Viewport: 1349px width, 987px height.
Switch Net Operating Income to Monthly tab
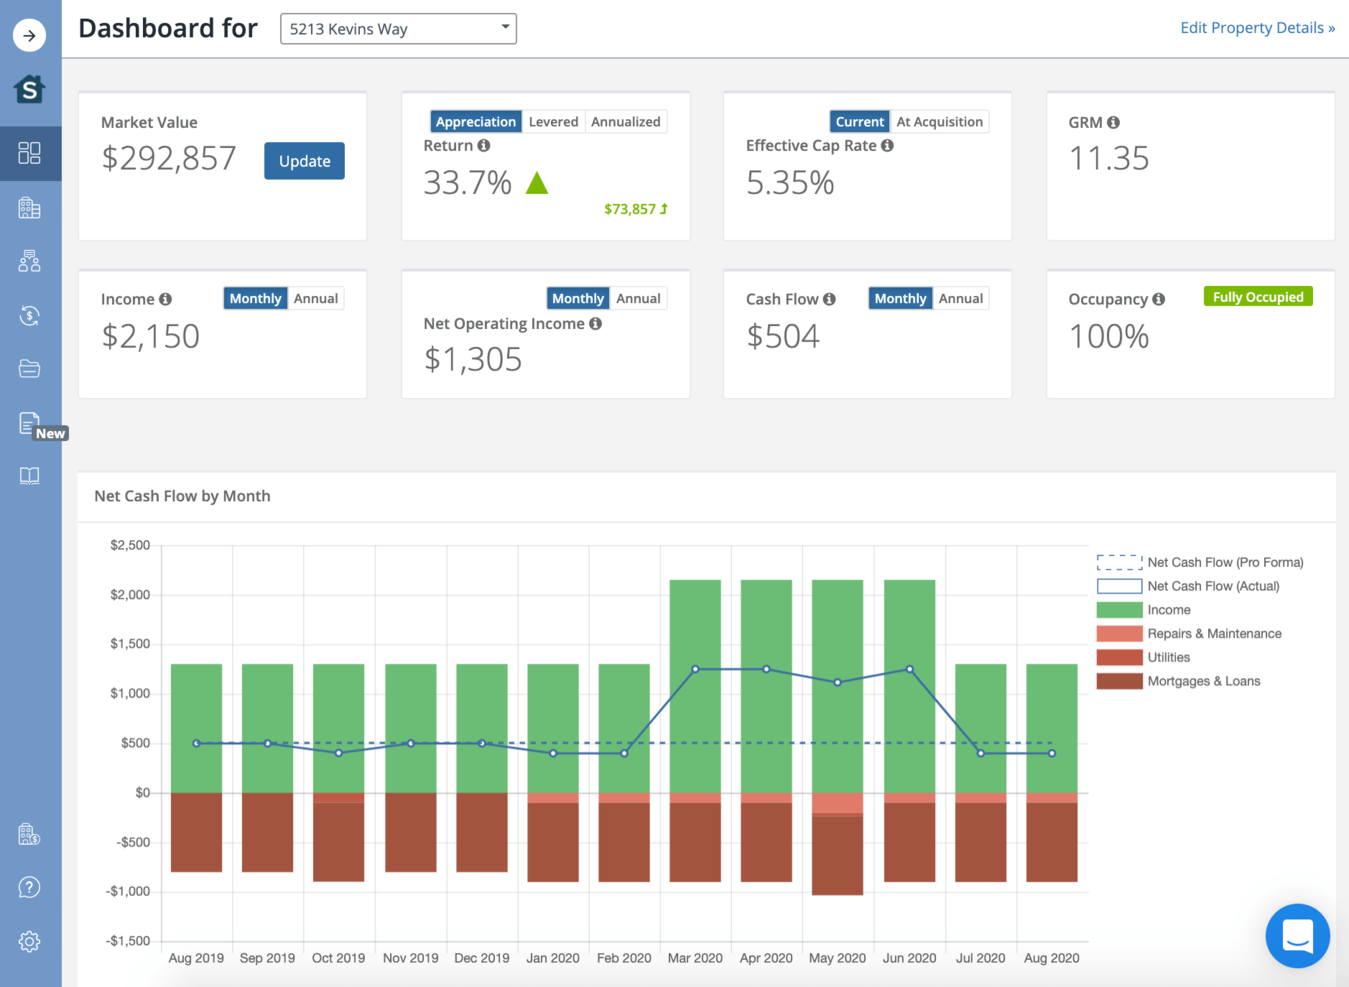(x=578, y=298)
